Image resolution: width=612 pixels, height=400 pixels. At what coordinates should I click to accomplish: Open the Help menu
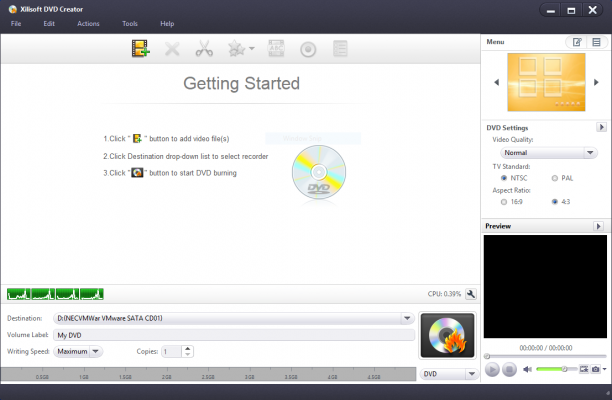(x=167, y=23)
